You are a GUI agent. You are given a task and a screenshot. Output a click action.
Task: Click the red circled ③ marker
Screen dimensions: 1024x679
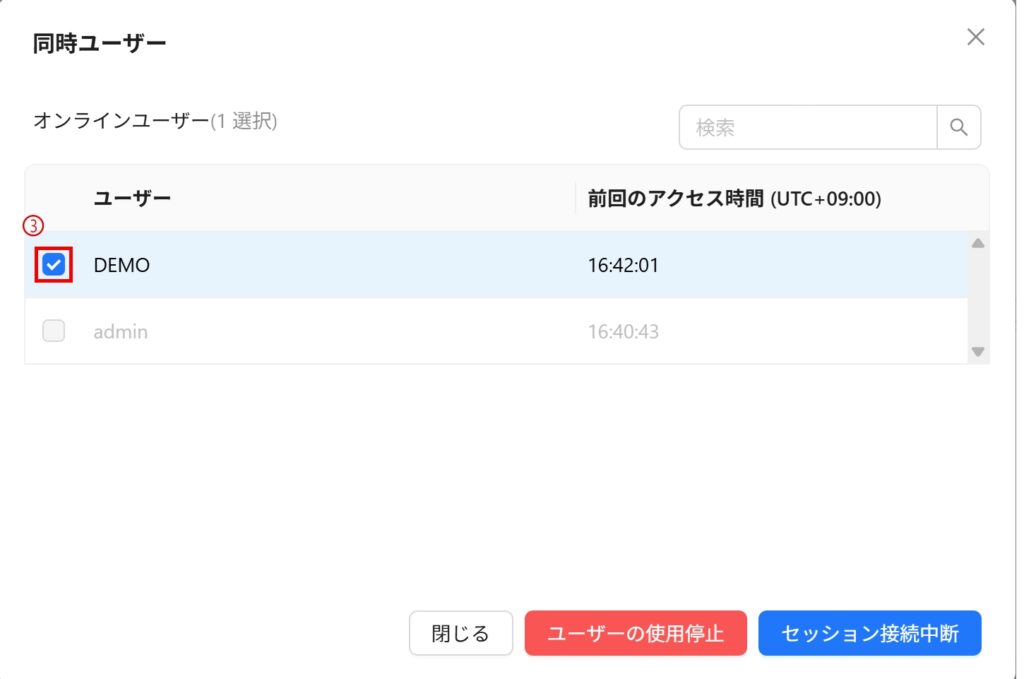point(33,226)
